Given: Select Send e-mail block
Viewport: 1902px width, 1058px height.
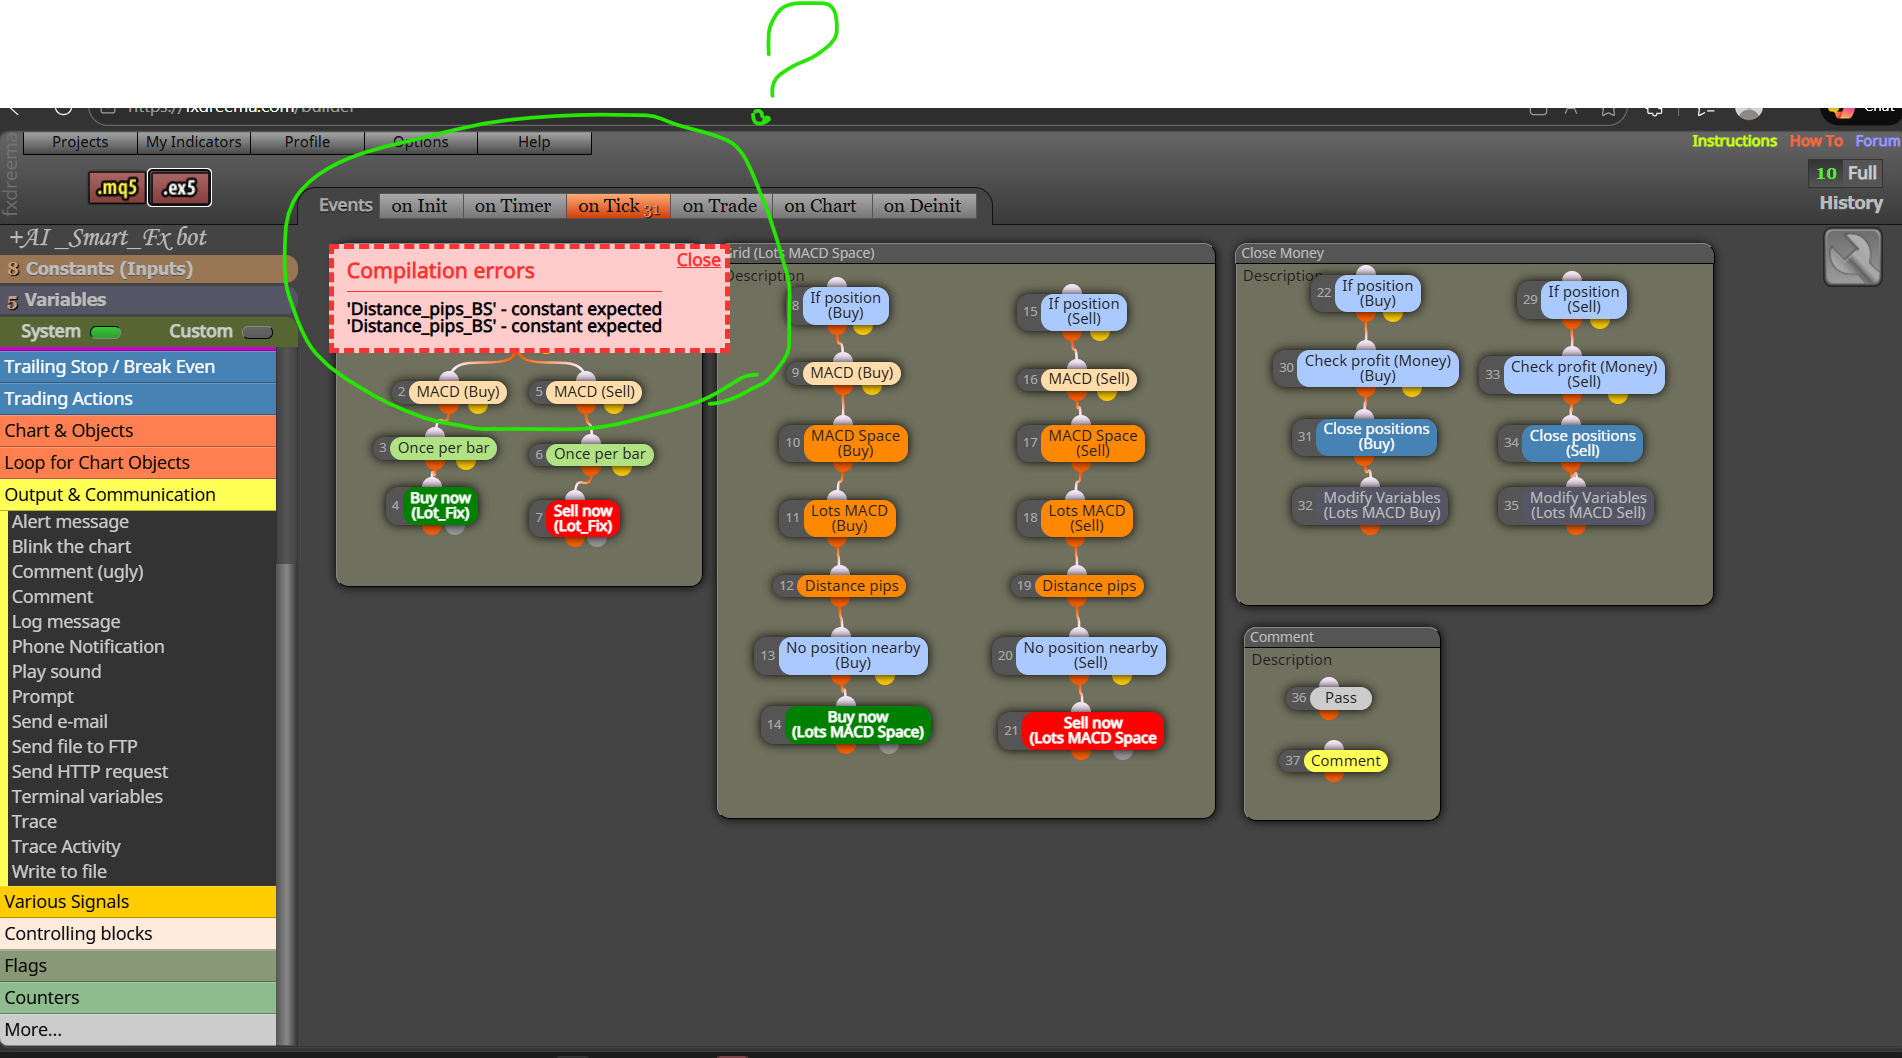Looking at the screenshot, I should 59,722.
